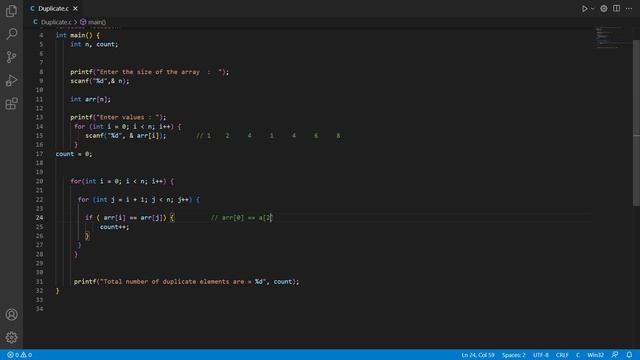Click the inner for loop with j = i + 1
The width and height of the screenshot is (640, 360).
pos(139,200)
